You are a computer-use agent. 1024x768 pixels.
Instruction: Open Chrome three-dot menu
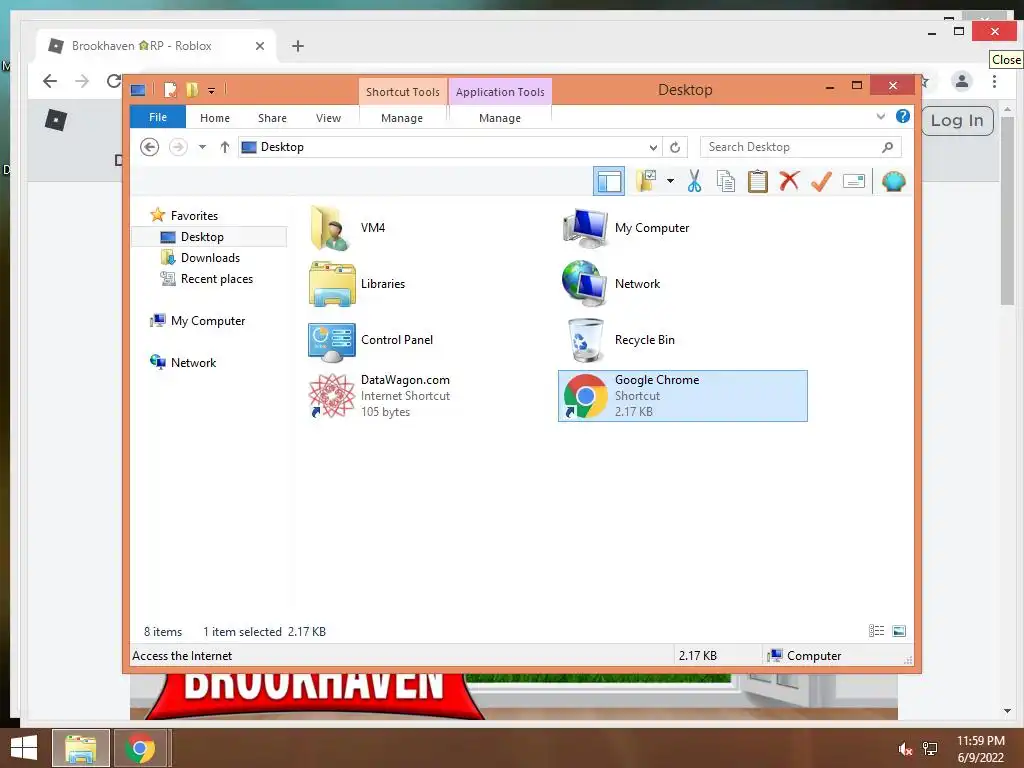click(994, 81)
